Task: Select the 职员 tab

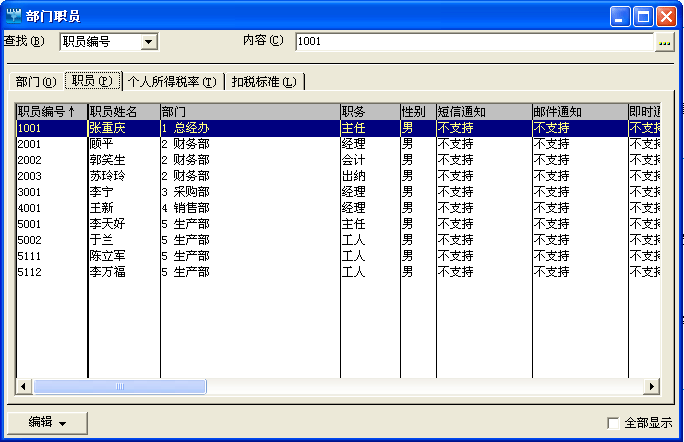Action: (92, 81)
